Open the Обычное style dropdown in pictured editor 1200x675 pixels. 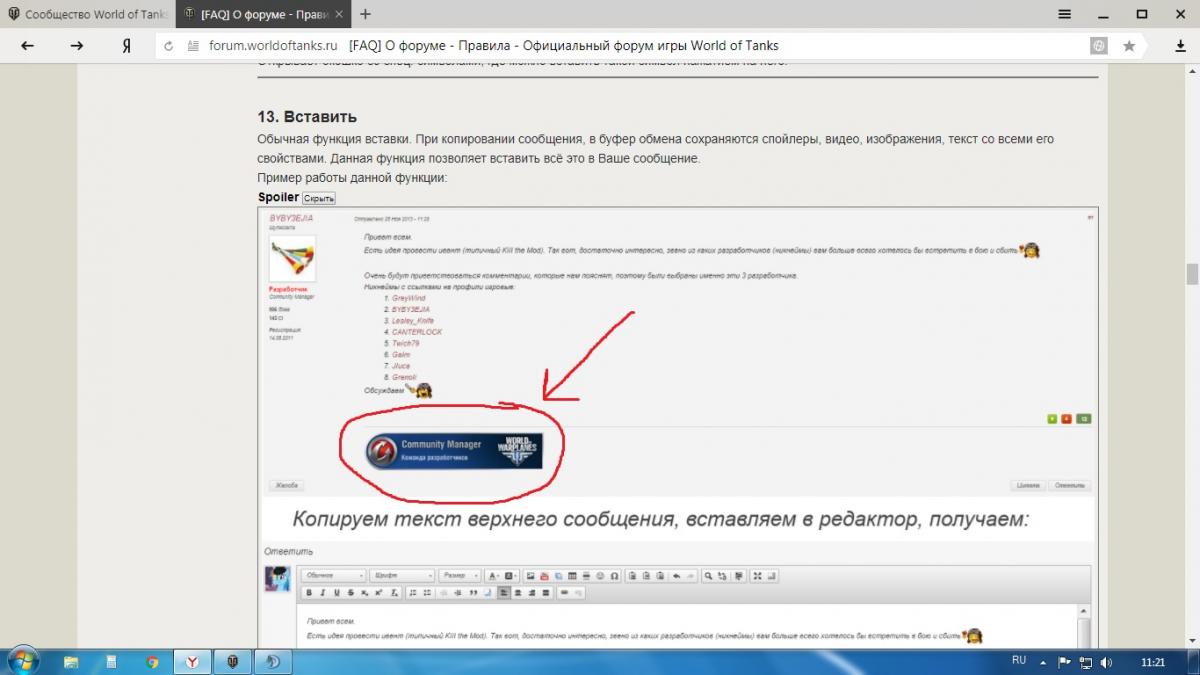coord(333,576)
